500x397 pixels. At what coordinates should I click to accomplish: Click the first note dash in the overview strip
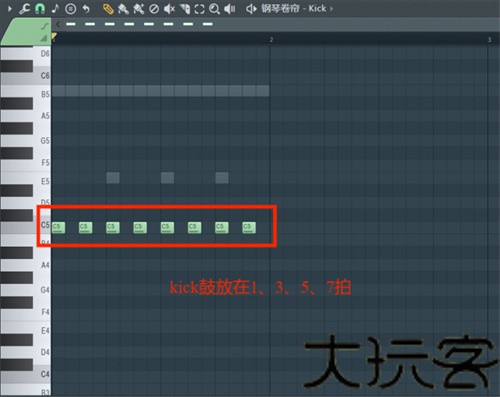click(x=71, y=24)
